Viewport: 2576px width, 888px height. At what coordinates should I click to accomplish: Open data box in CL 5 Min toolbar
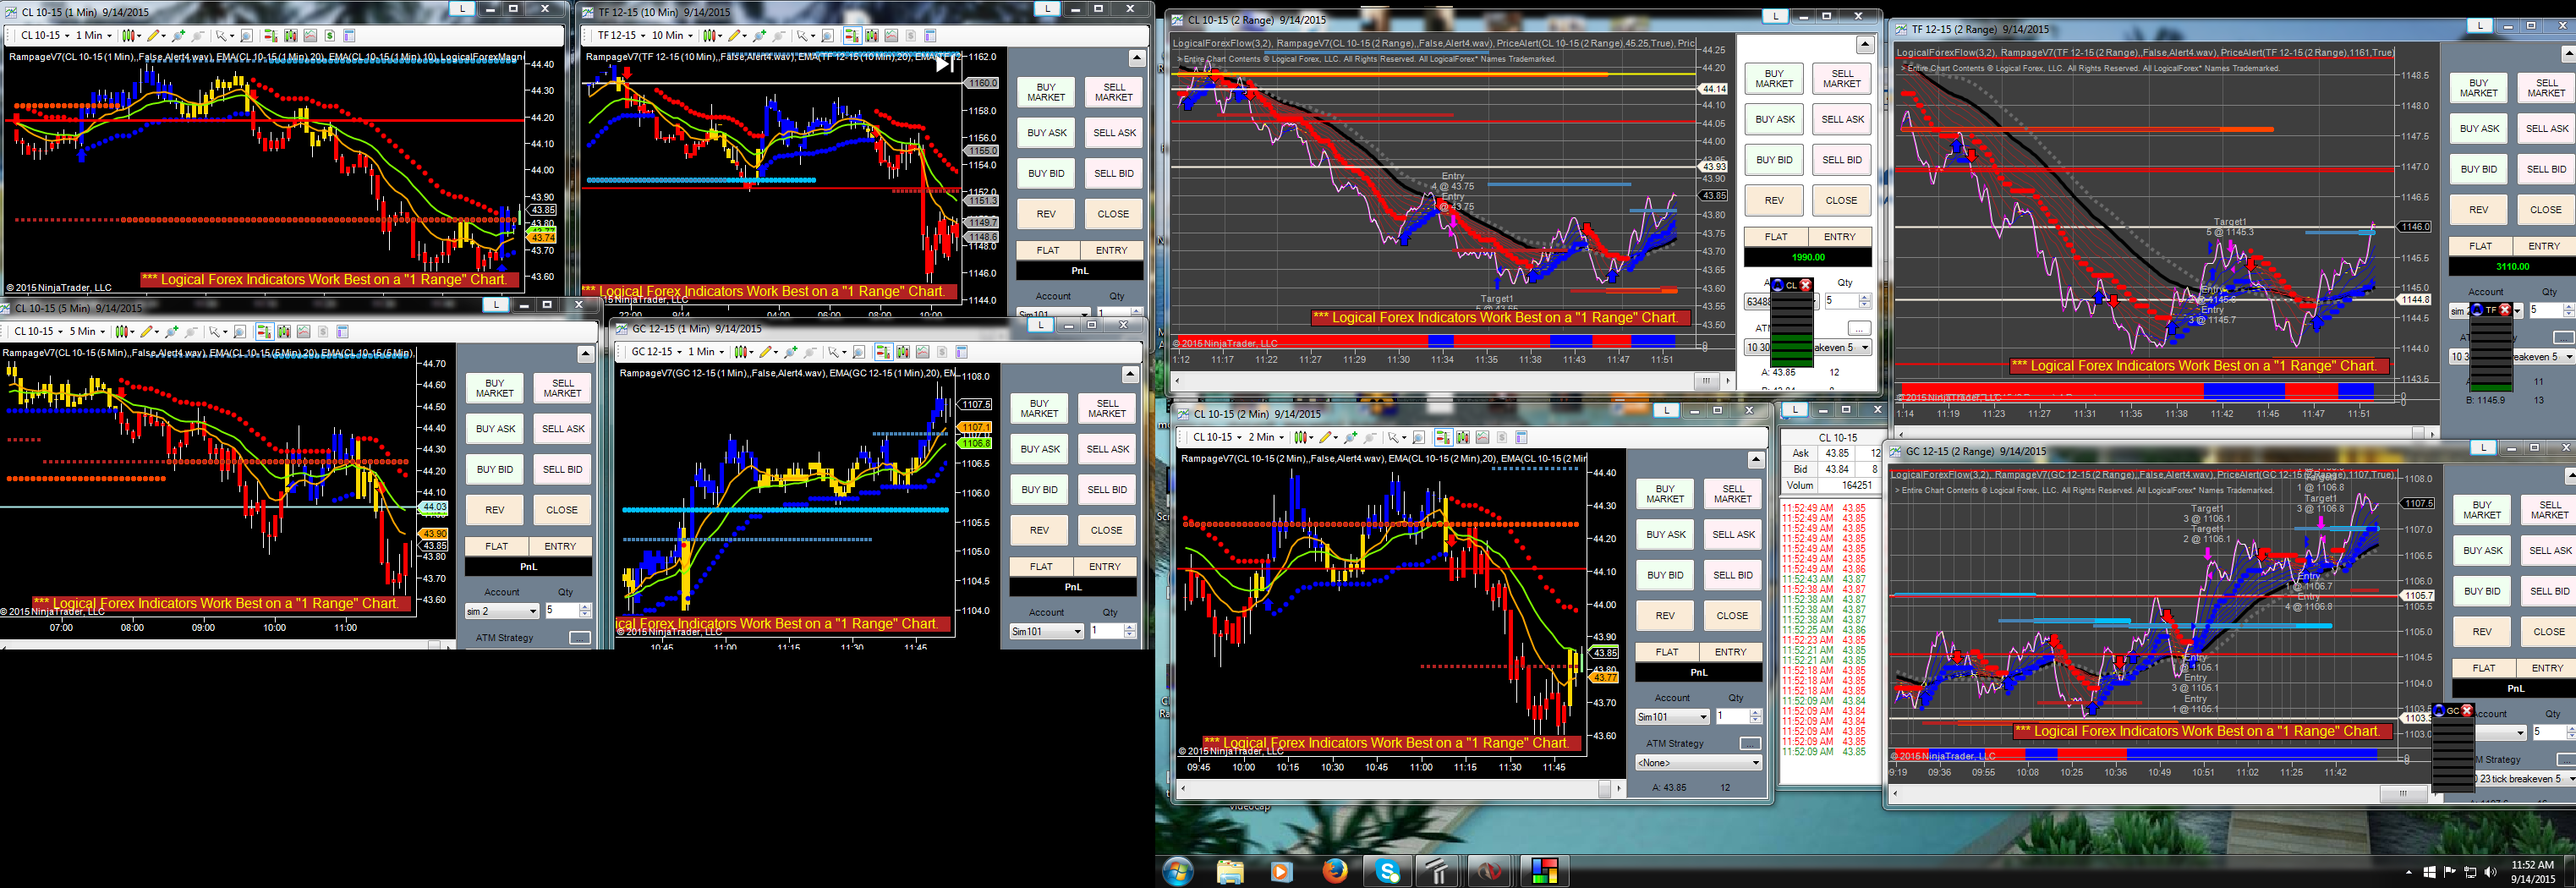(x=241, y=331)
